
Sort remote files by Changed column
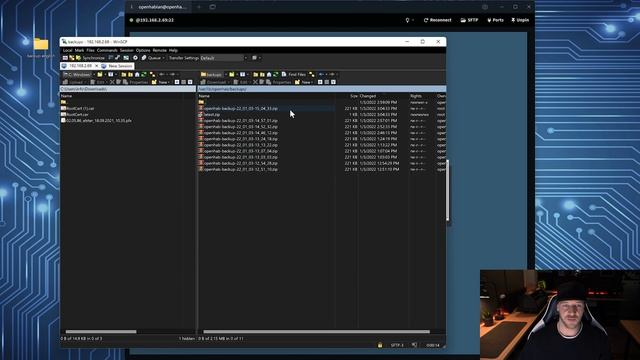[367, 96]
